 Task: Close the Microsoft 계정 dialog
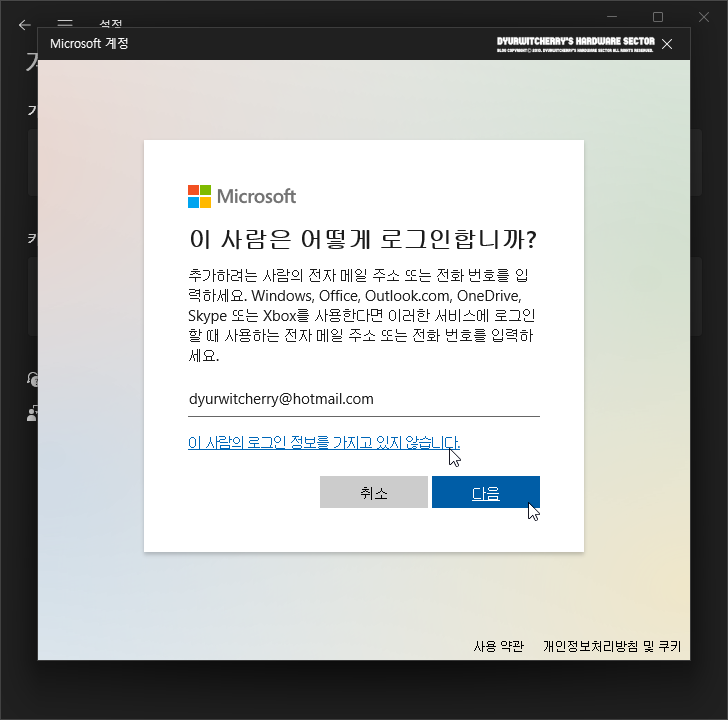point(667,44)
